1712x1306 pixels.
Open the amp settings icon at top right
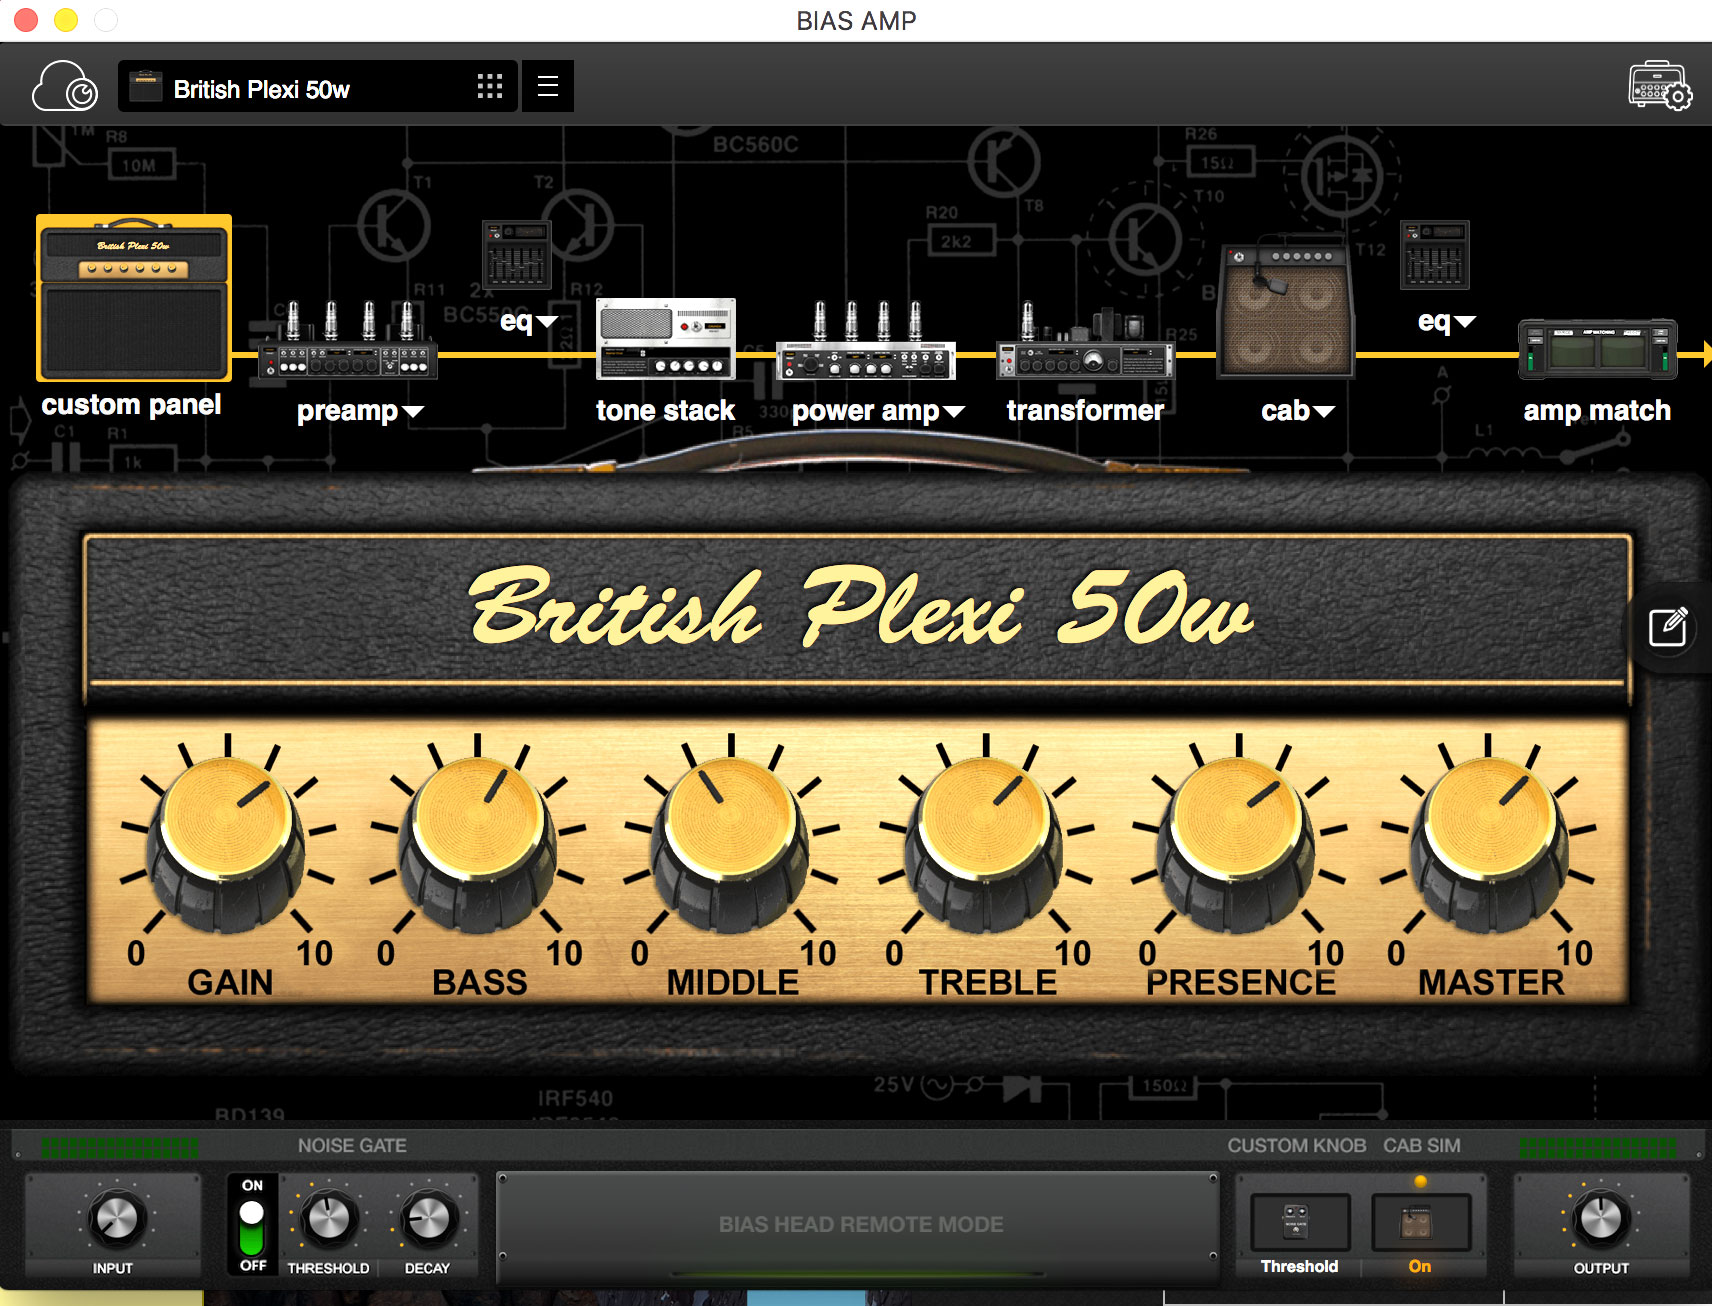(x=1659, y=86)
